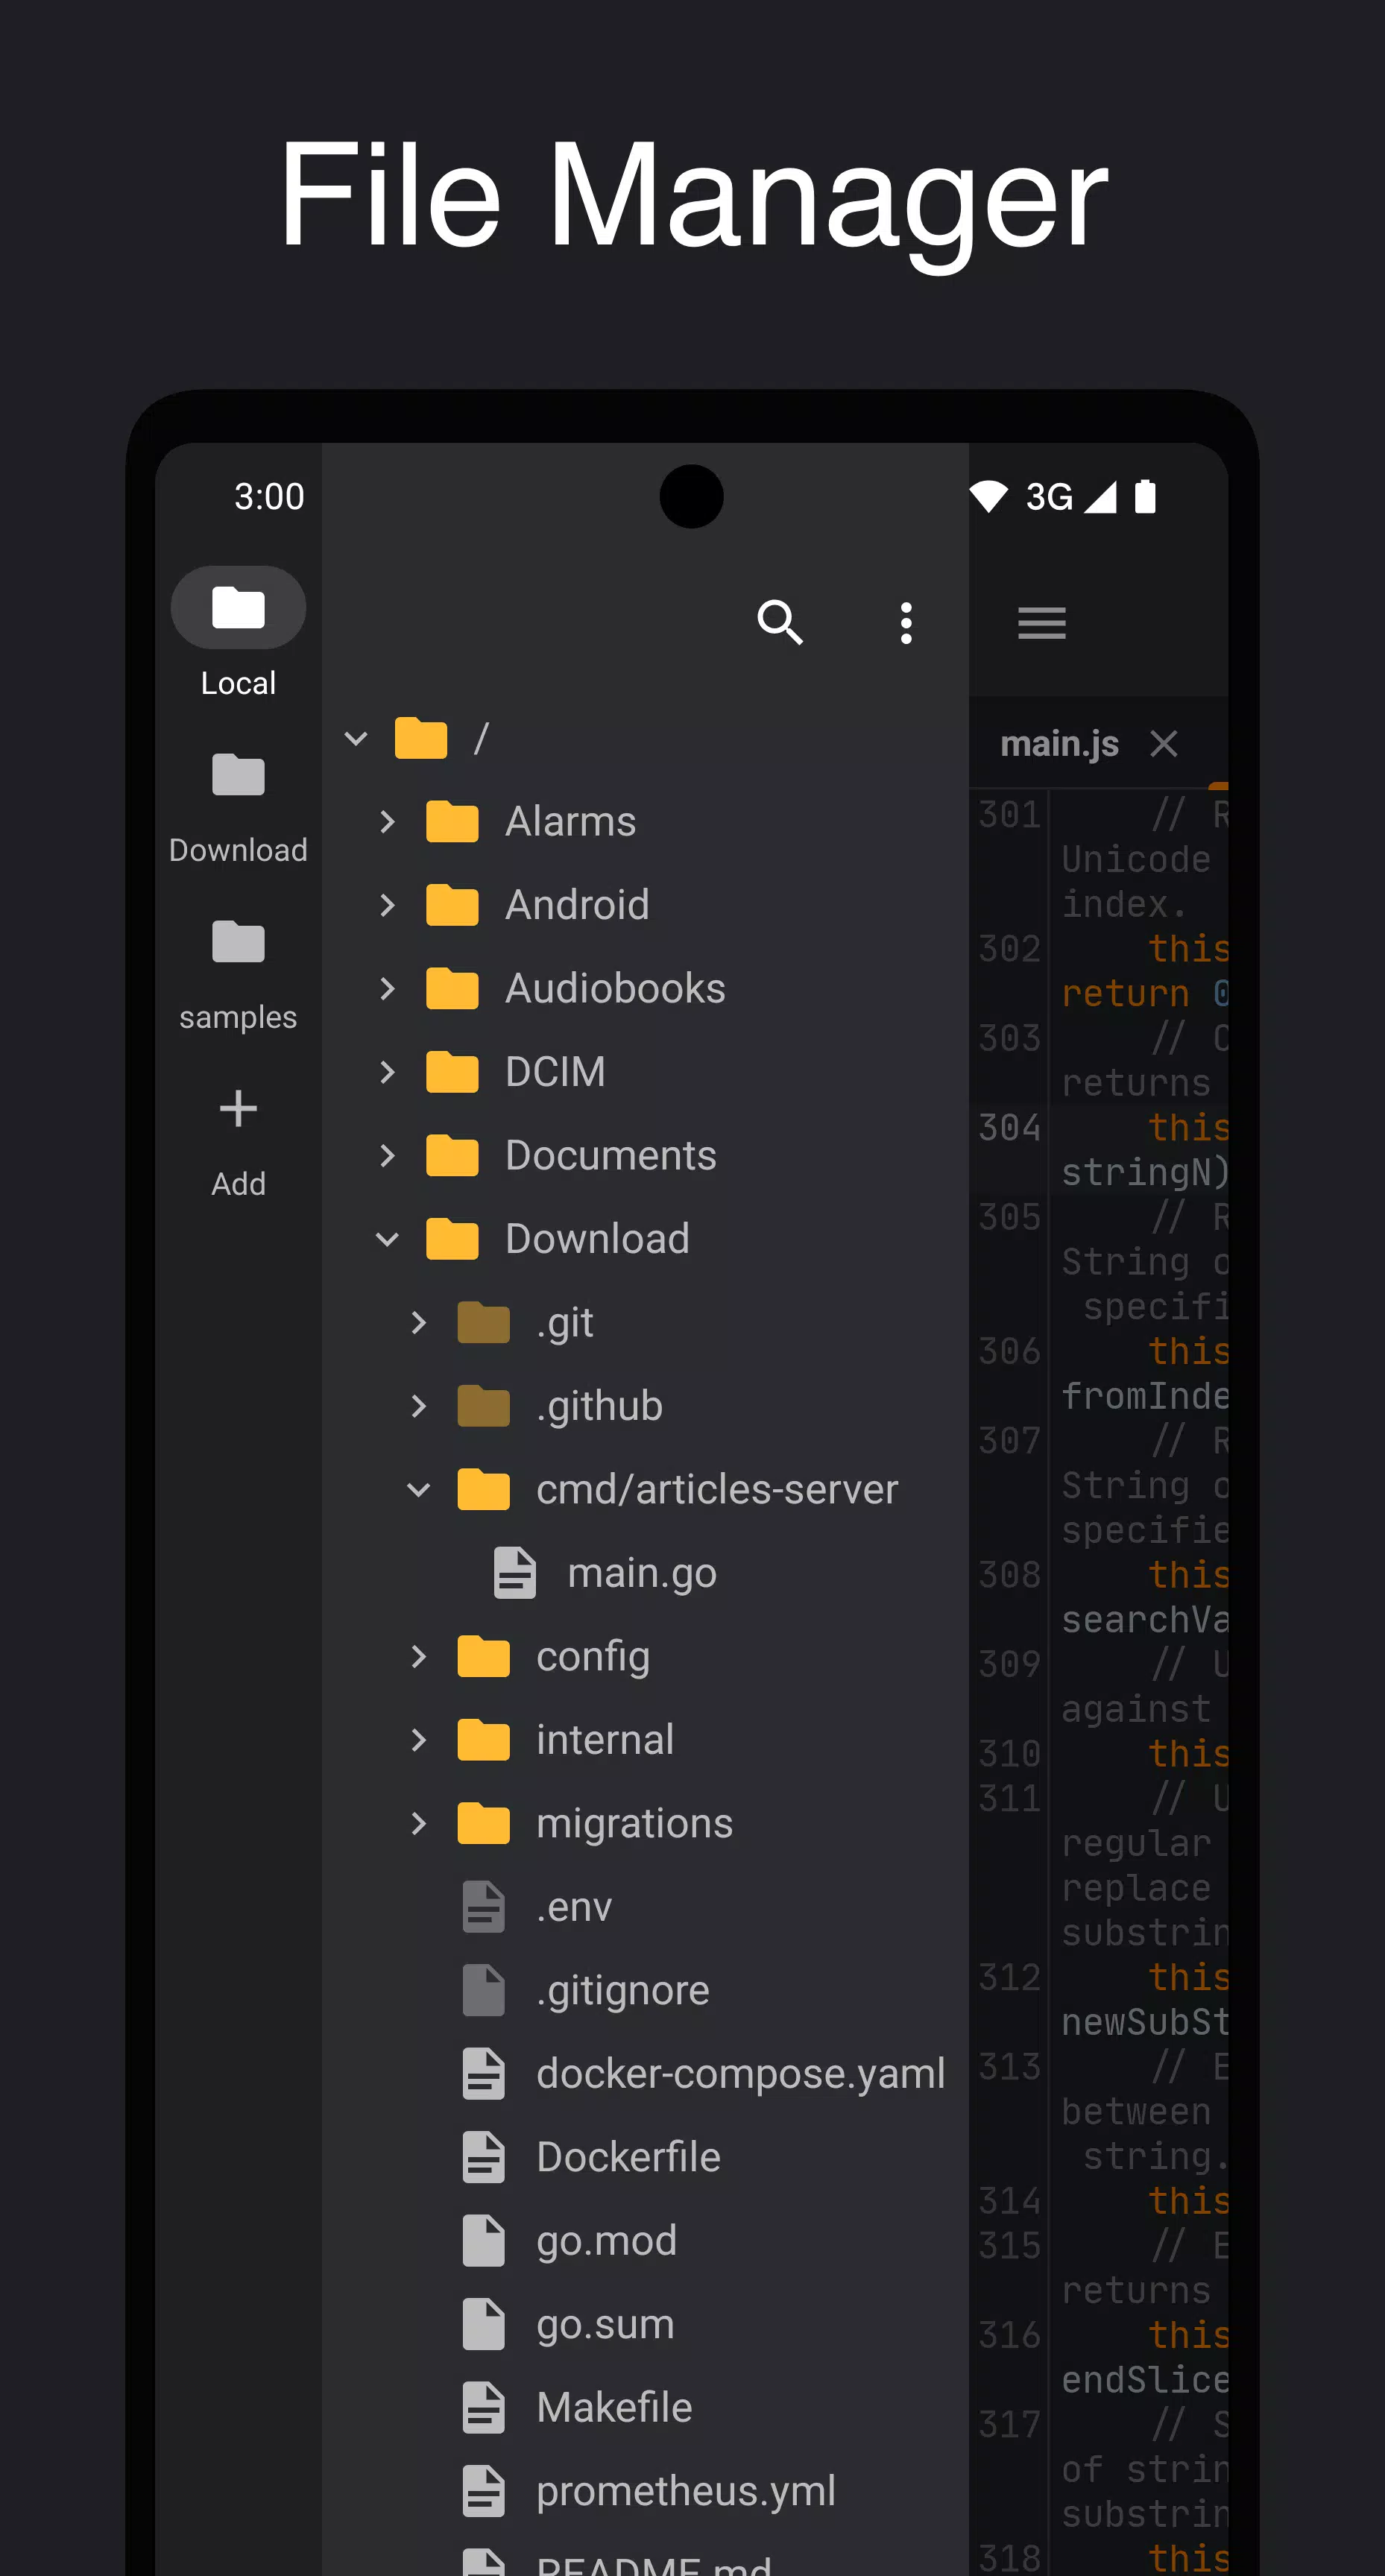Tap the hamburger menu icon in editor
This screenshot has height=2576, width=1385.
pos(1042,623)
